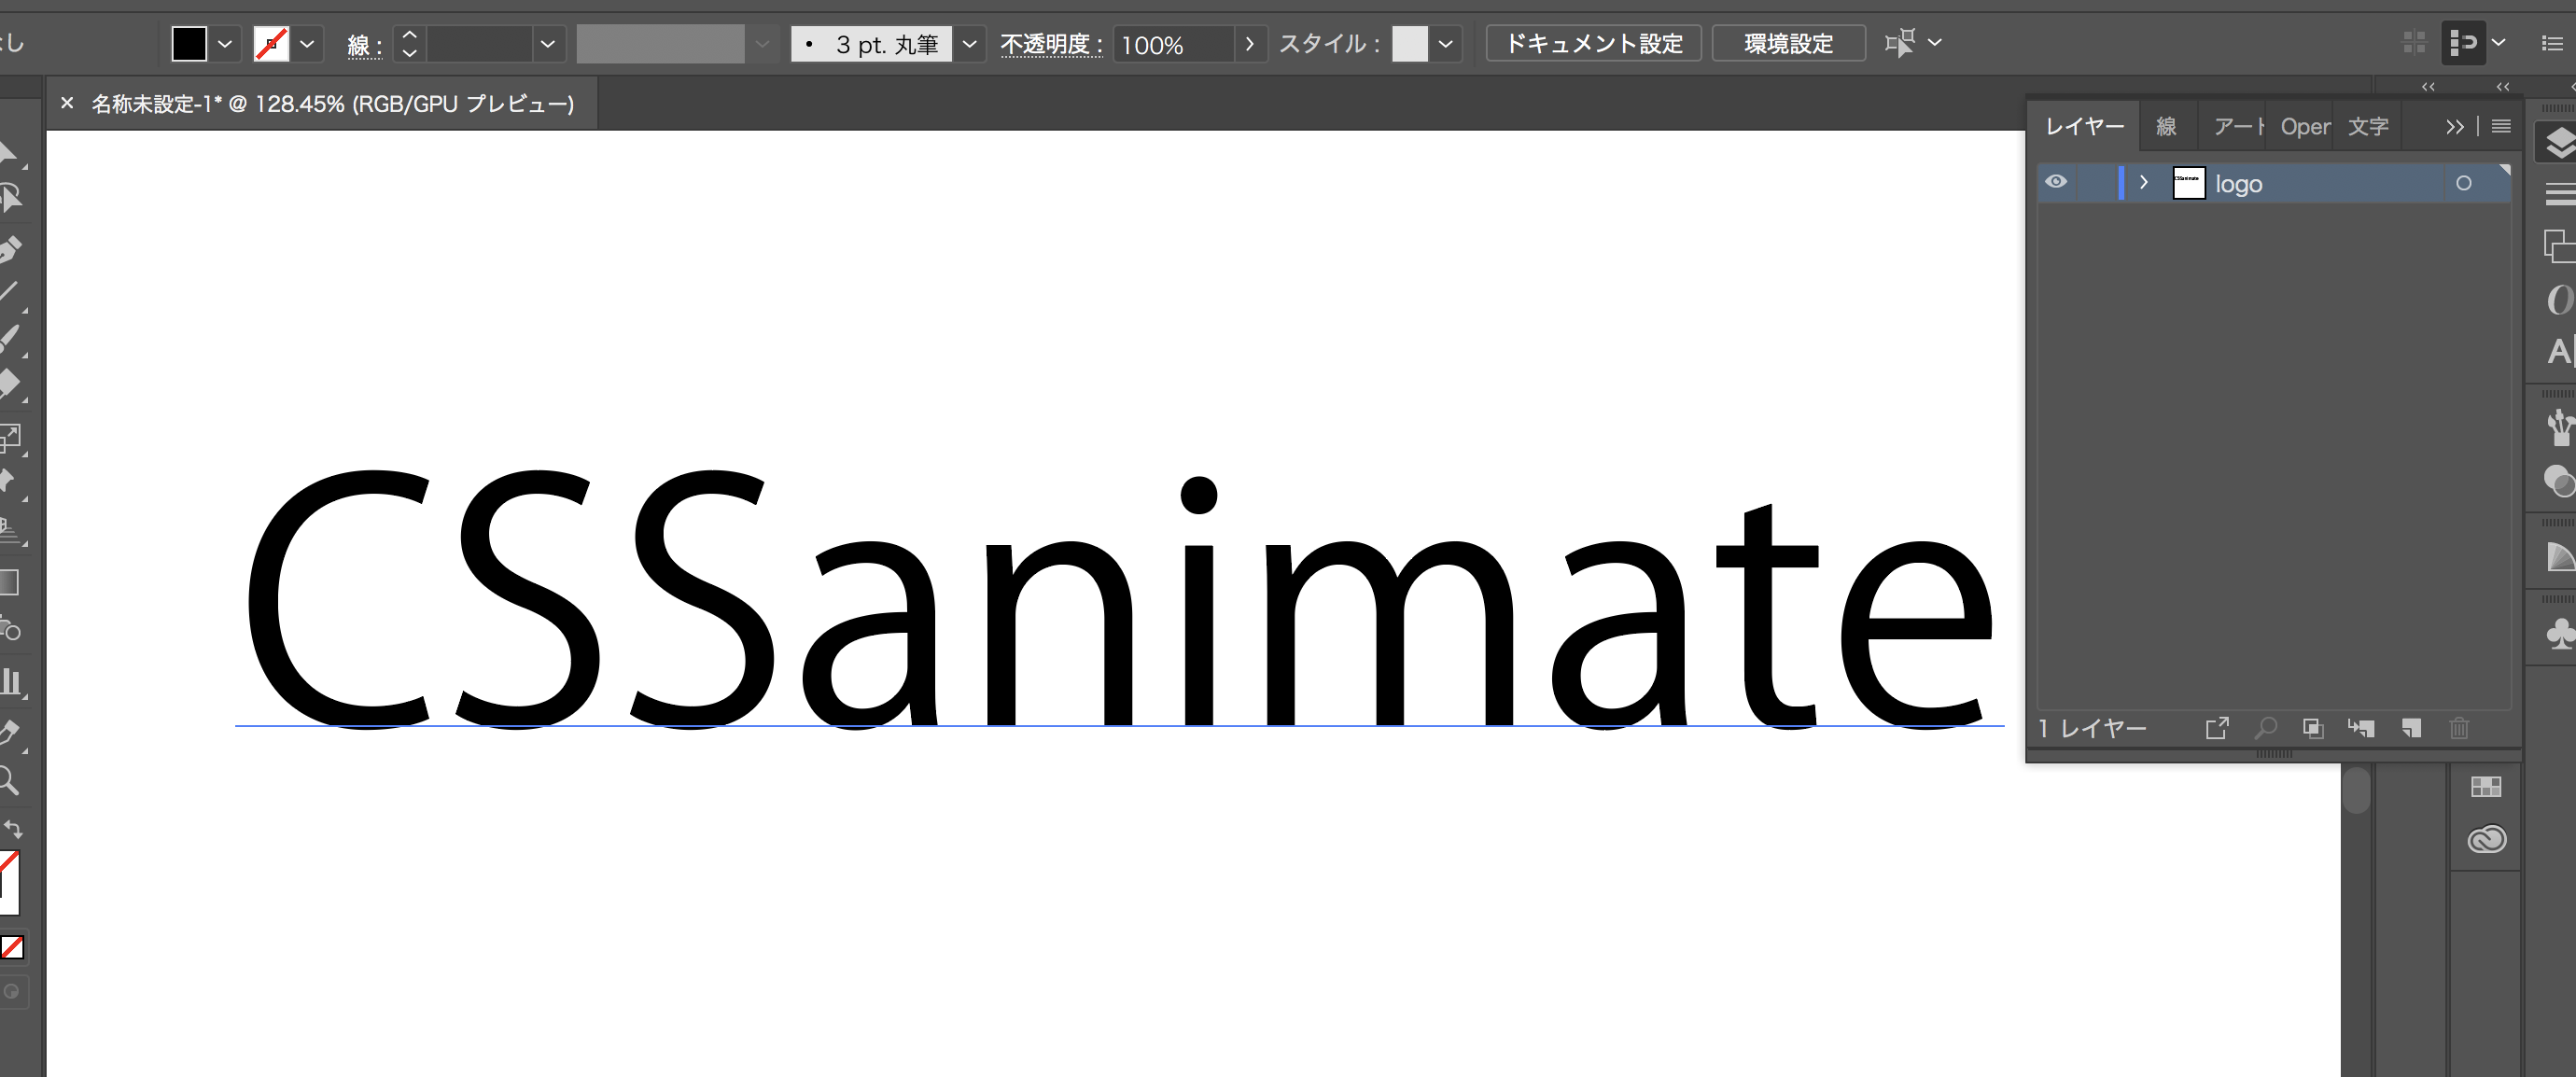Click make/release clipping mask icon

pos(2313,728)
